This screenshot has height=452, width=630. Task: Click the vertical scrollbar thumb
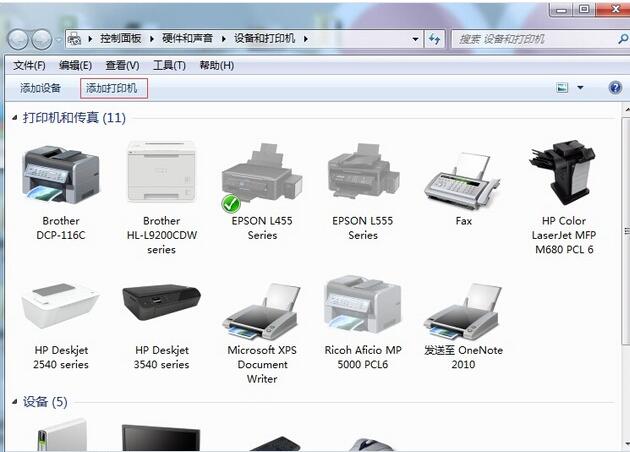(x=626, y=231)
